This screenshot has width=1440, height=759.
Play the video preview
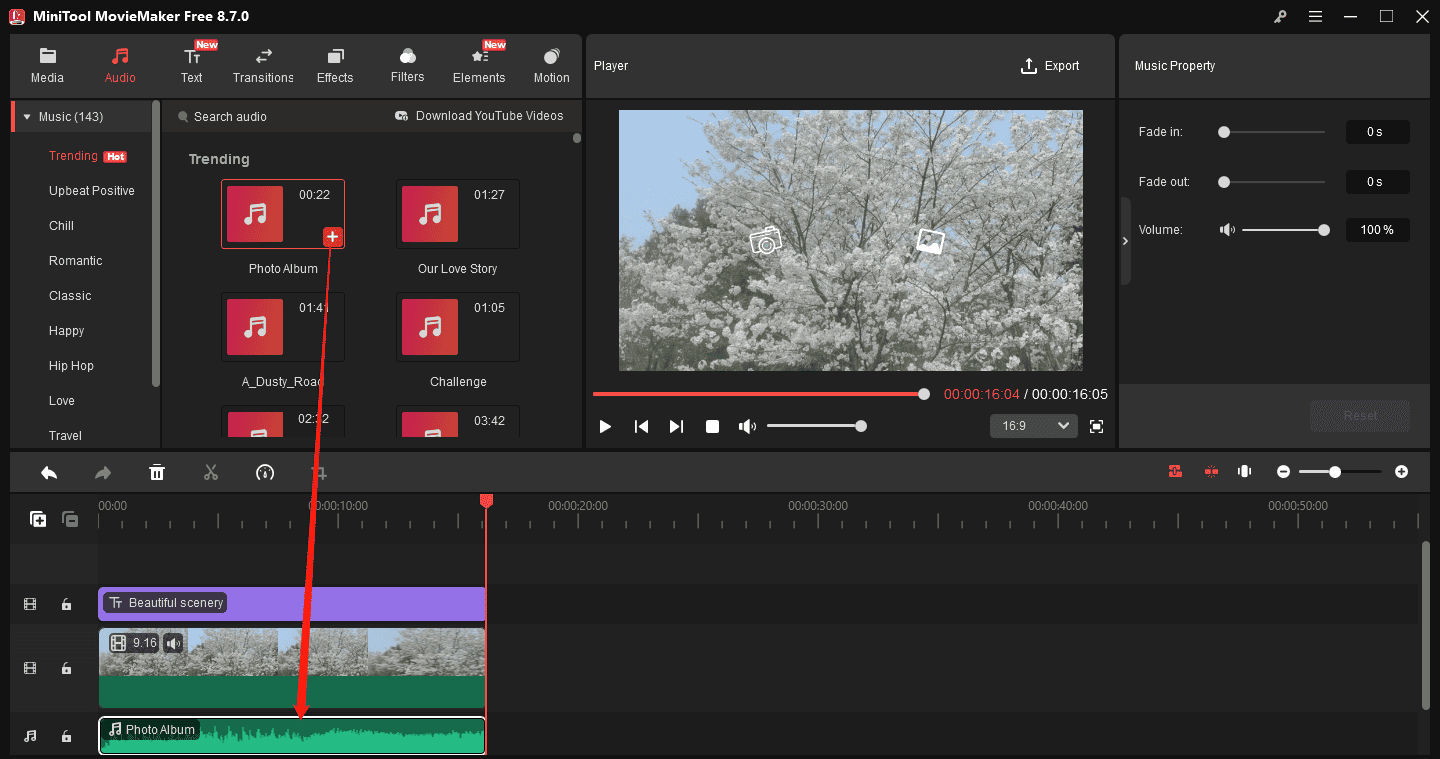tap(605, 426)
